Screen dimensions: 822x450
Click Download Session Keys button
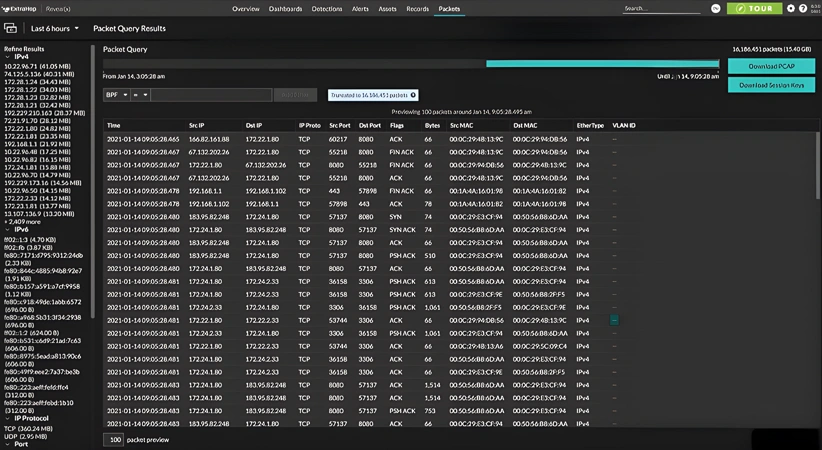pos(771,85)
